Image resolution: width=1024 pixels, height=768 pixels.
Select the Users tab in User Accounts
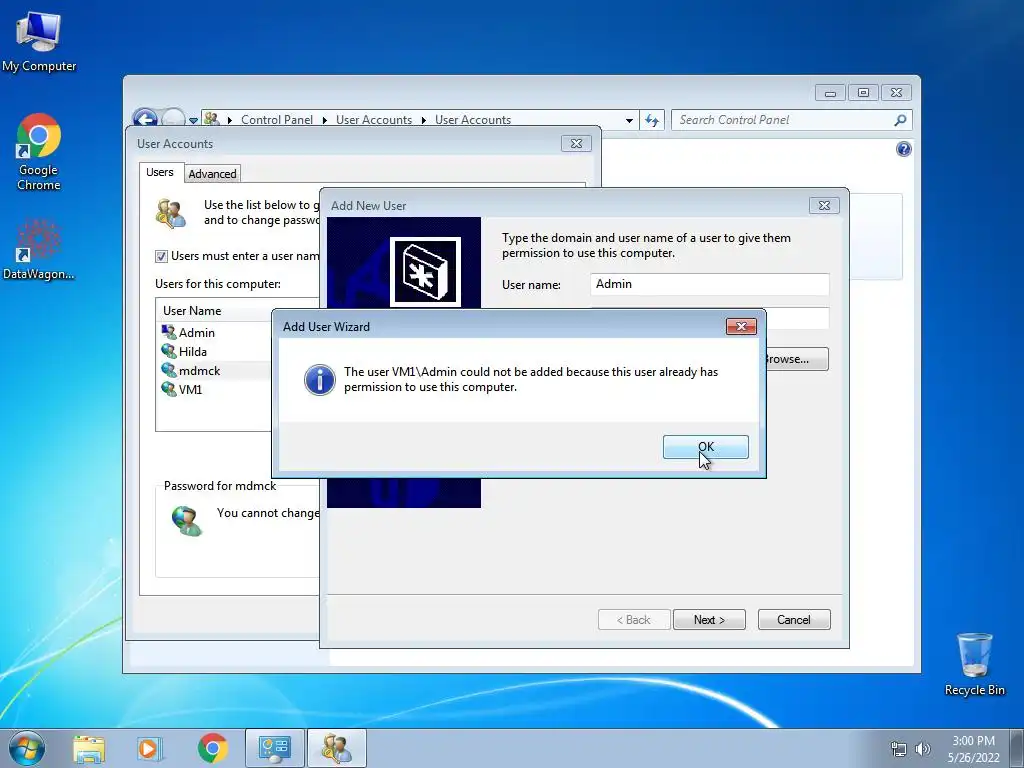[x=159, y=172]
